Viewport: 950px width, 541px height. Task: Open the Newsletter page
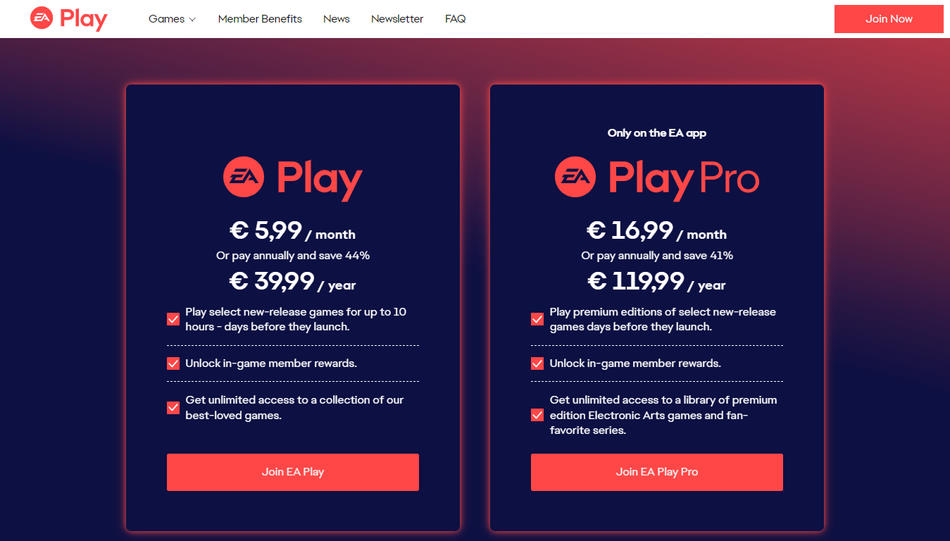397,19
